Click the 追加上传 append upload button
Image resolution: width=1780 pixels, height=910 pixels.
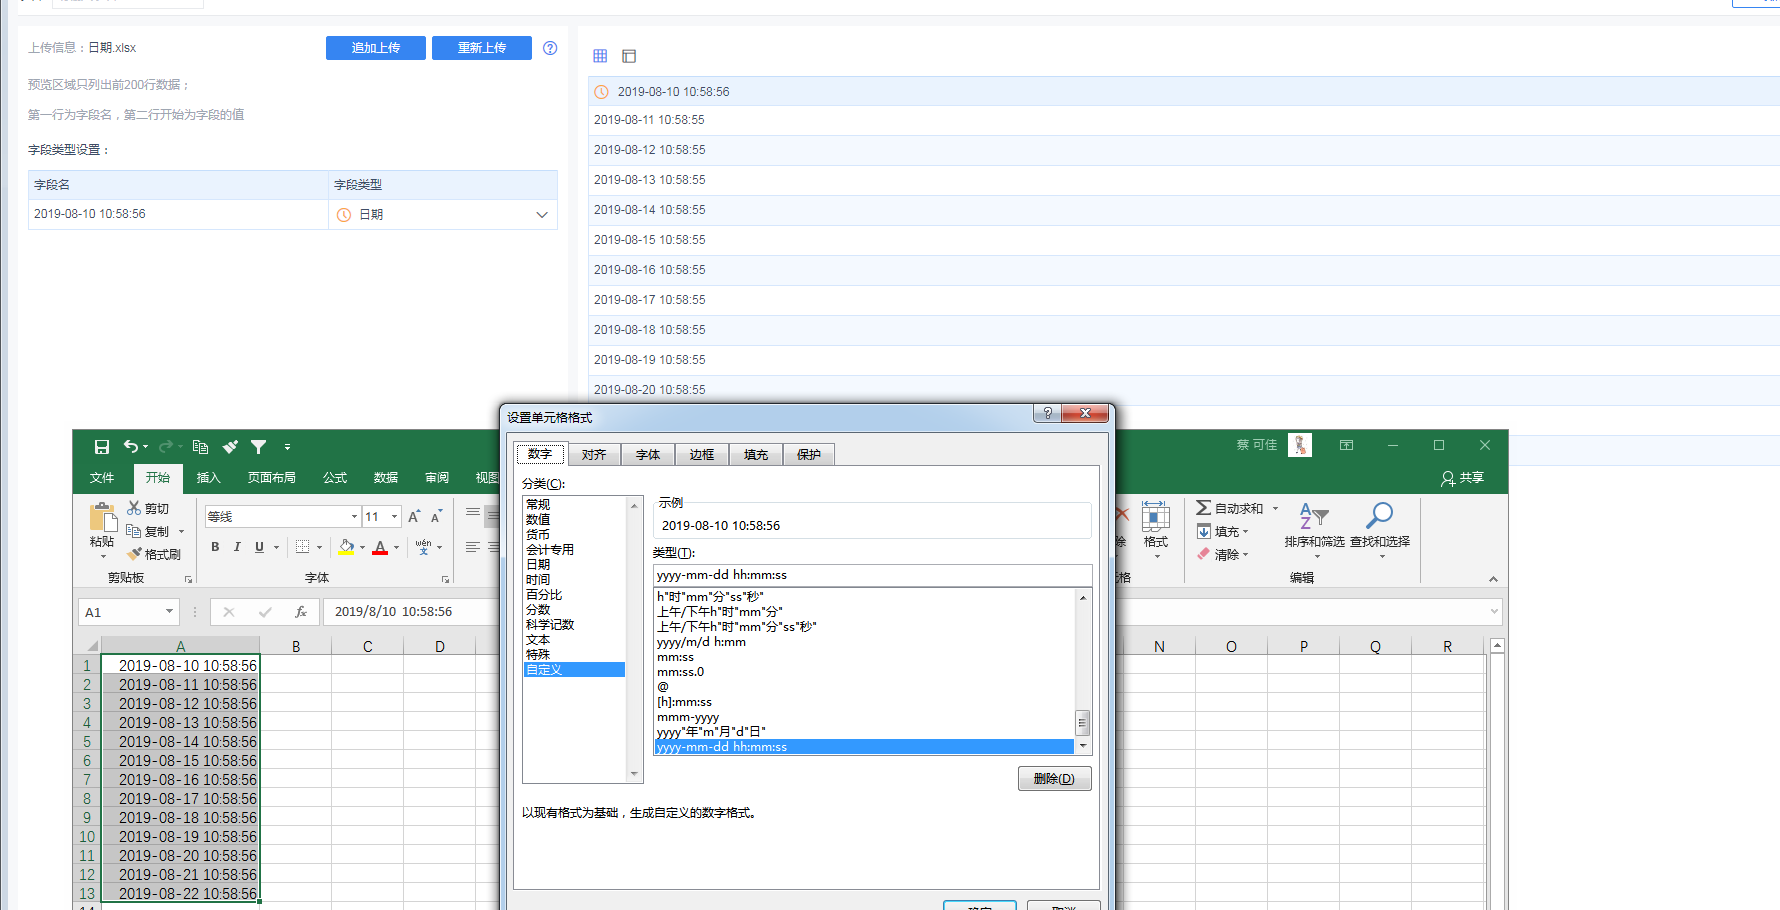[x=376, y=48]
